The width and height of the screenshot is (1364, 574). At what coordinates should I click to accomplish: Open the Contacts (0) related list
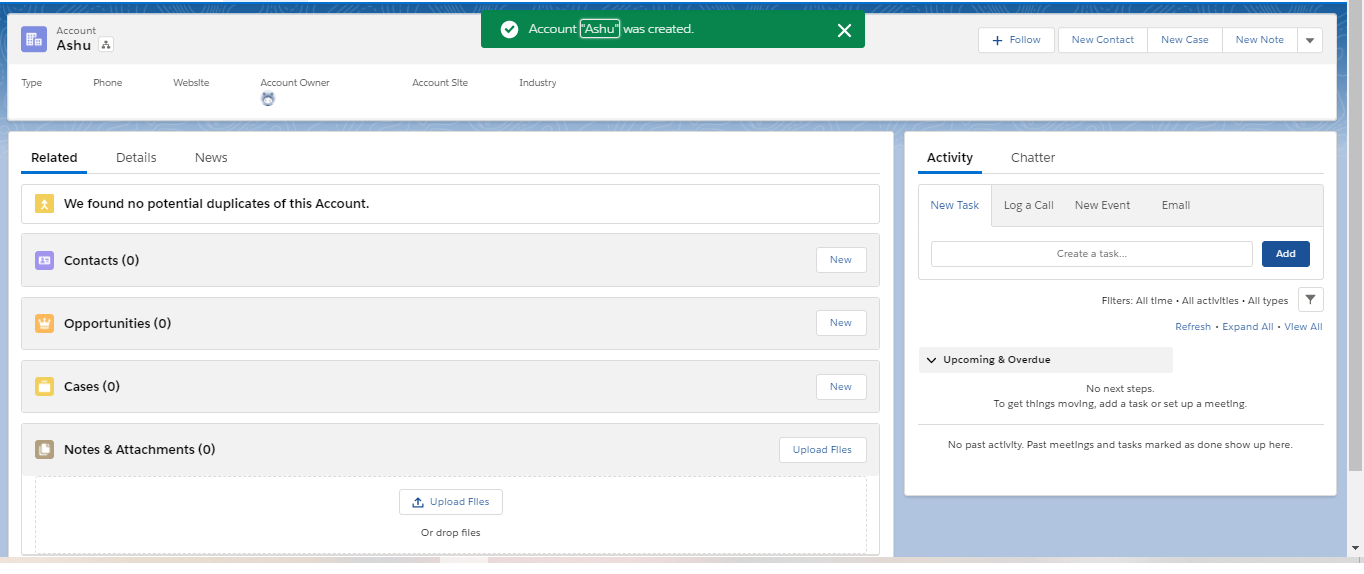101,261
